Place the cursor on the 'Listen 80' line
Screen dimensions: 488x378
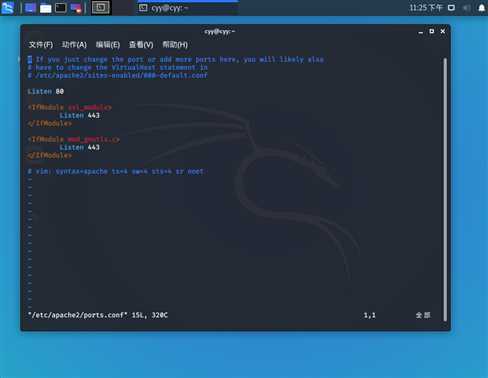click(46, 91)
